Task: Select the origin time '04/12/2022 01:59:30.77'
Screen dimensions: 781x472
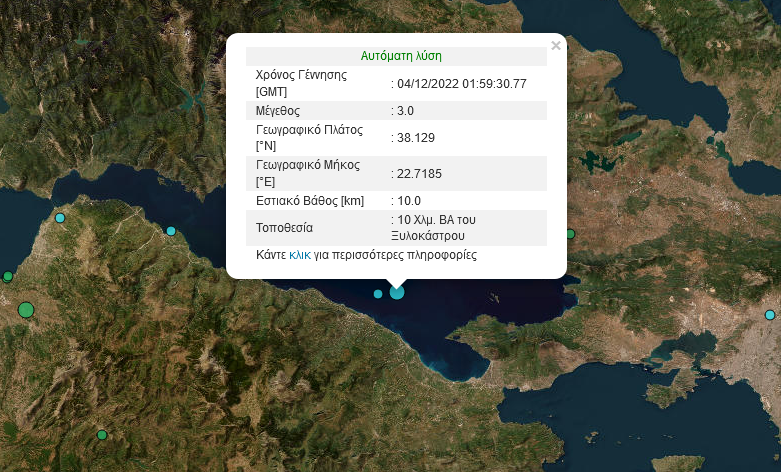Action: pos(462,84)
